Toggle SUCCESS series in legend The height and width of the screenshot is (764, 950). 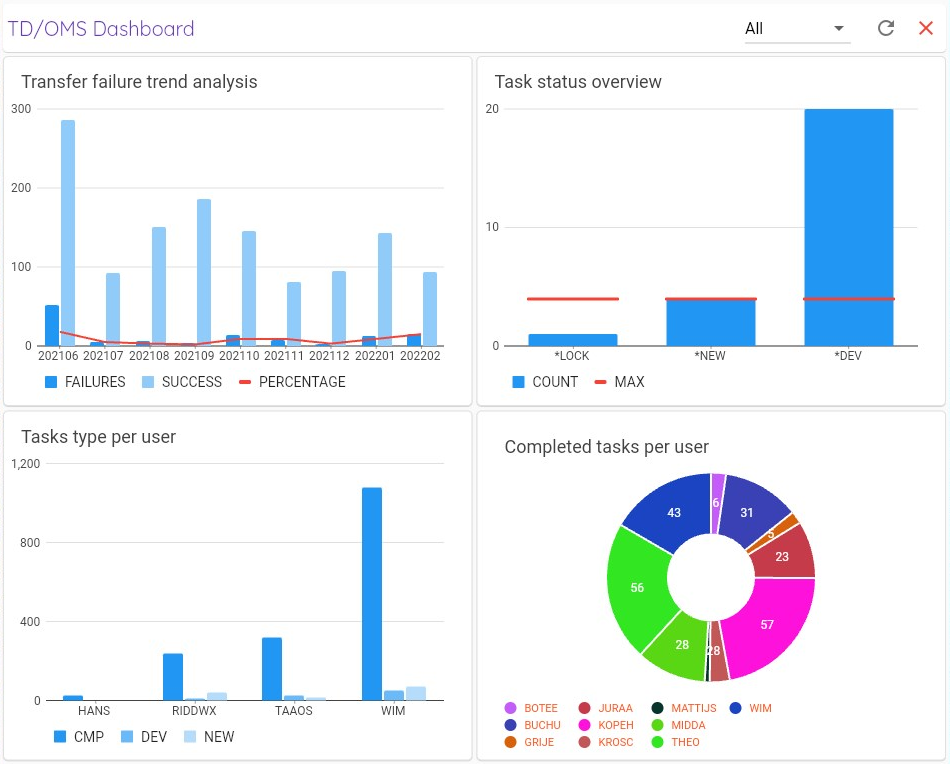(x=182, y=382)
